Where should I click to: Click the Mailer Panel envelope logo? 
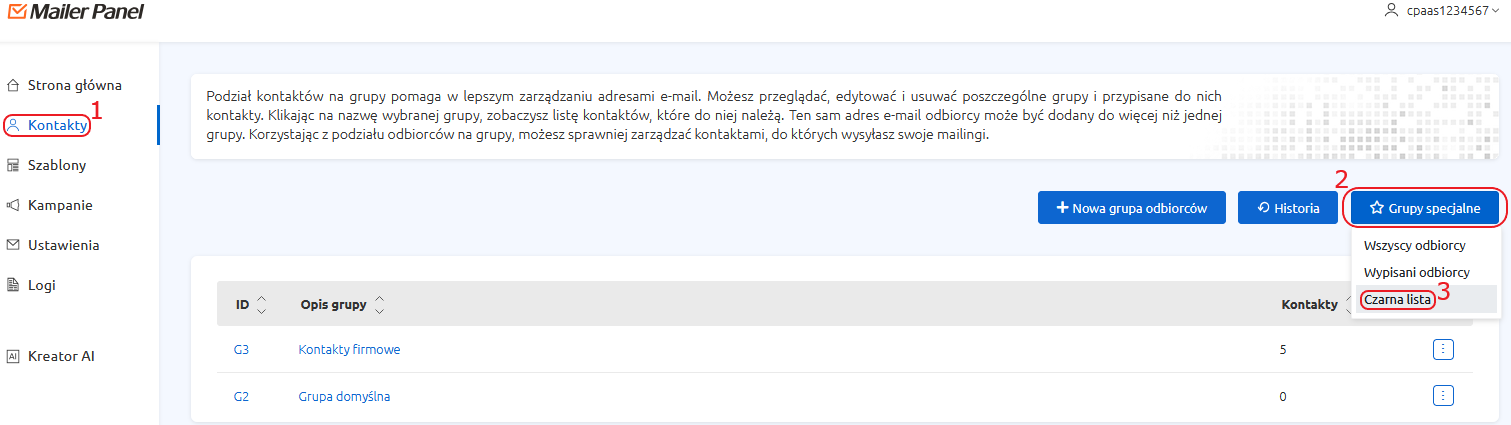(x=15, y=12)
